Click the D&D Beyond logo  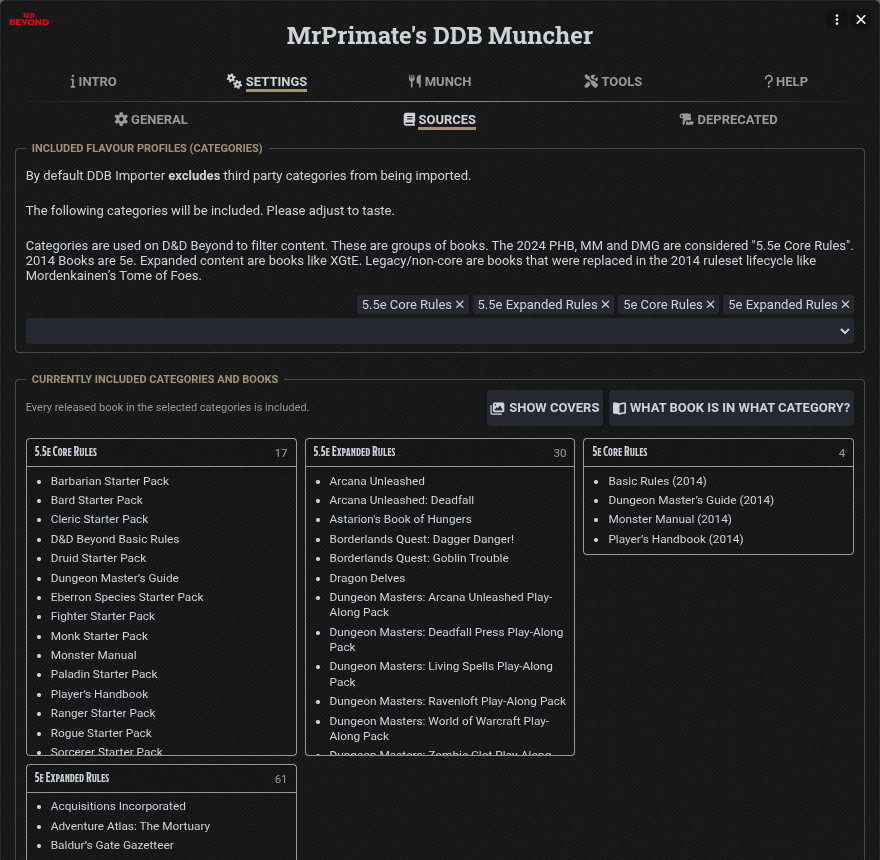[x=29, y=20]
